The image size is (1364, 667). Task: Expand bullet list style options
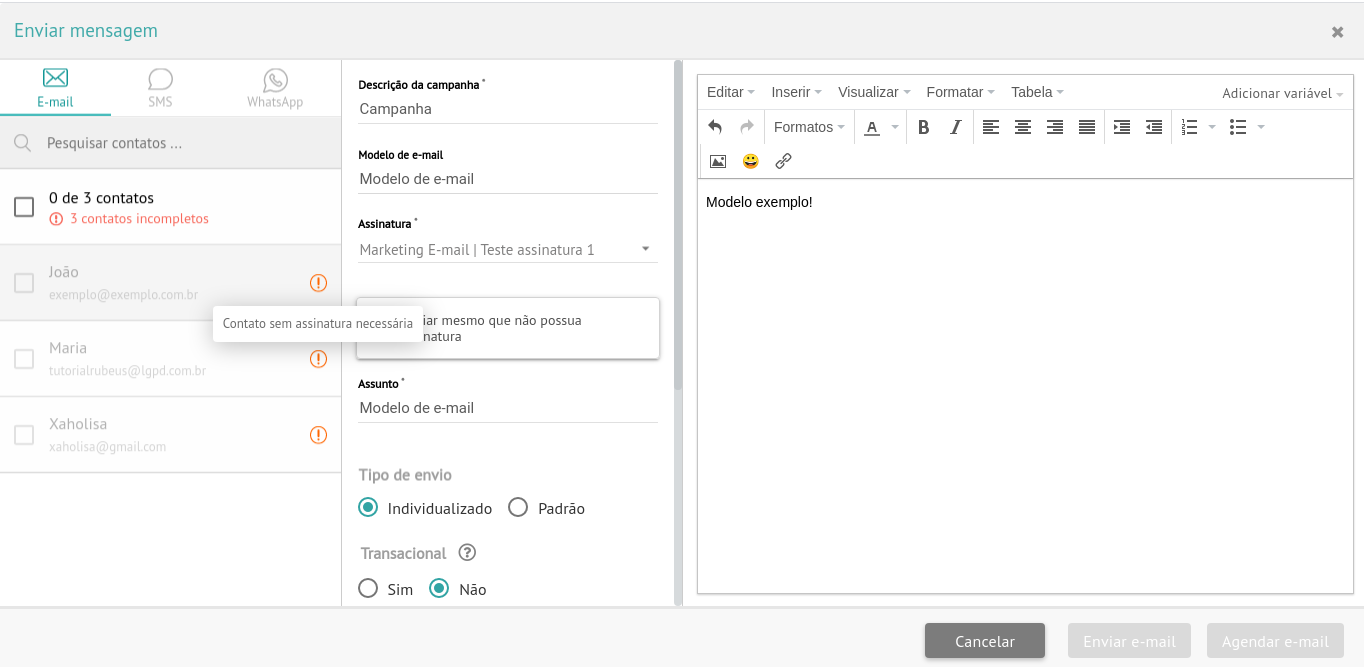pos(1261,127)
